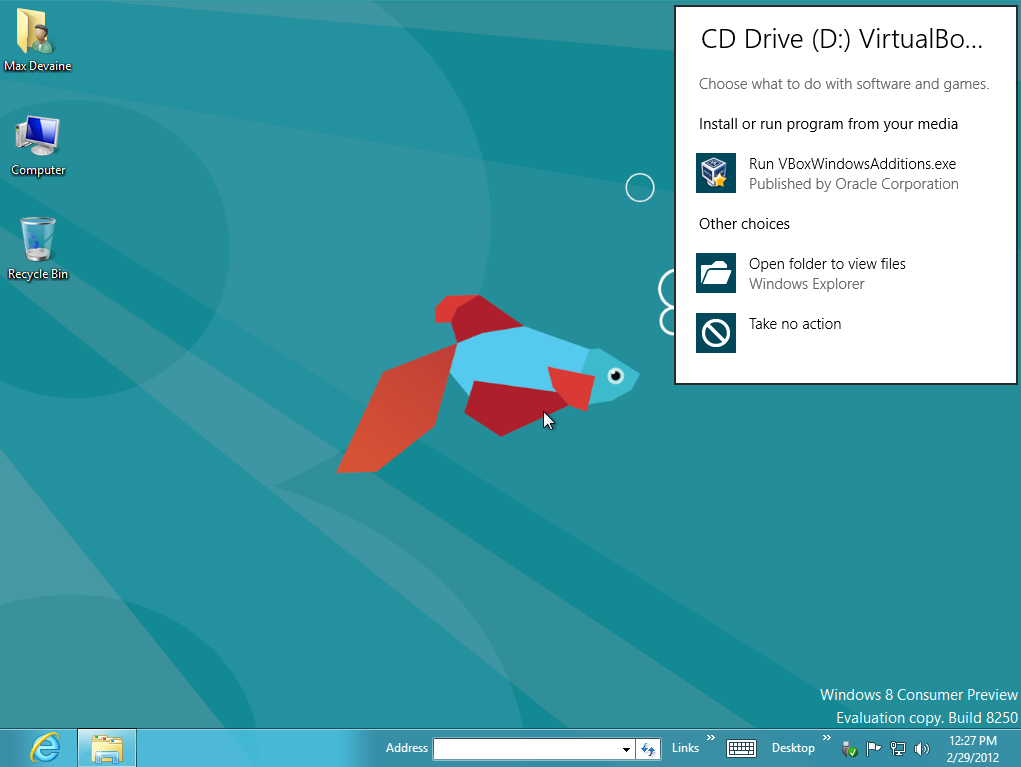Click the 'CD Drive (D:) VirtualBo...' title
The height and width of the screenshot is (767, 1021).
(841, 39)
